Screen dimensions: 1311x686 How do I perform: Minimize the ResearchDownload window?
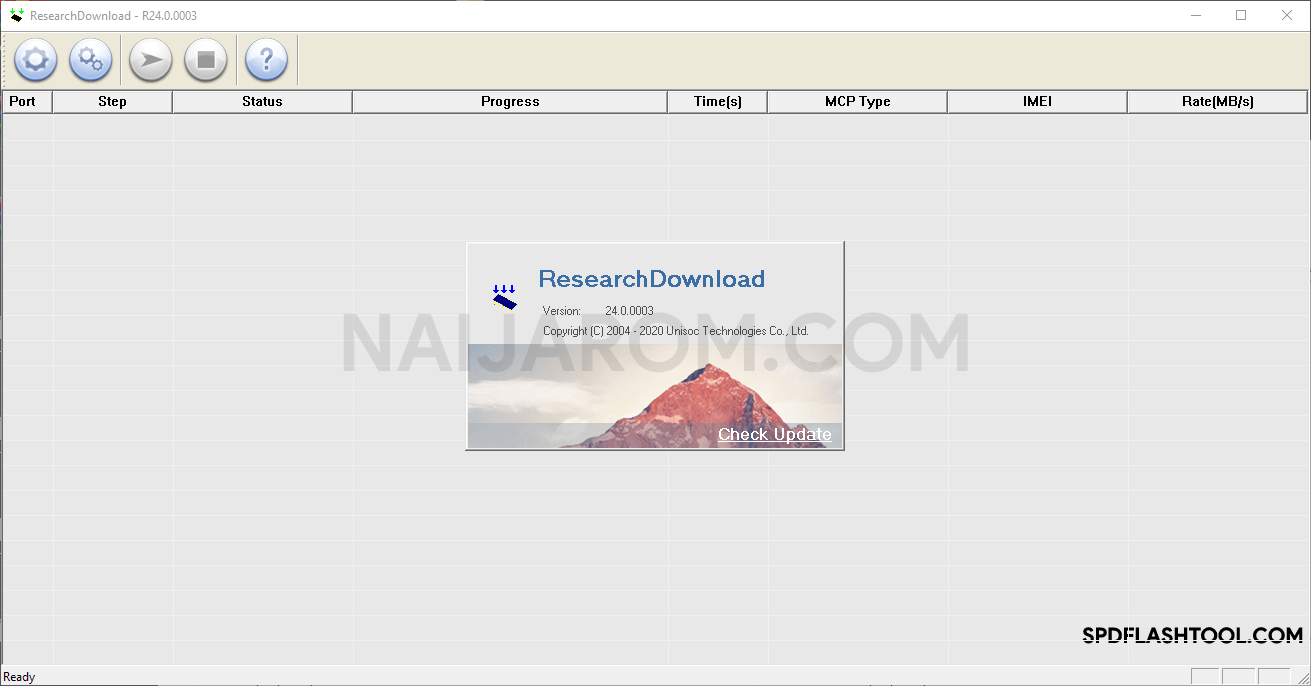(x=1195, y=15)
